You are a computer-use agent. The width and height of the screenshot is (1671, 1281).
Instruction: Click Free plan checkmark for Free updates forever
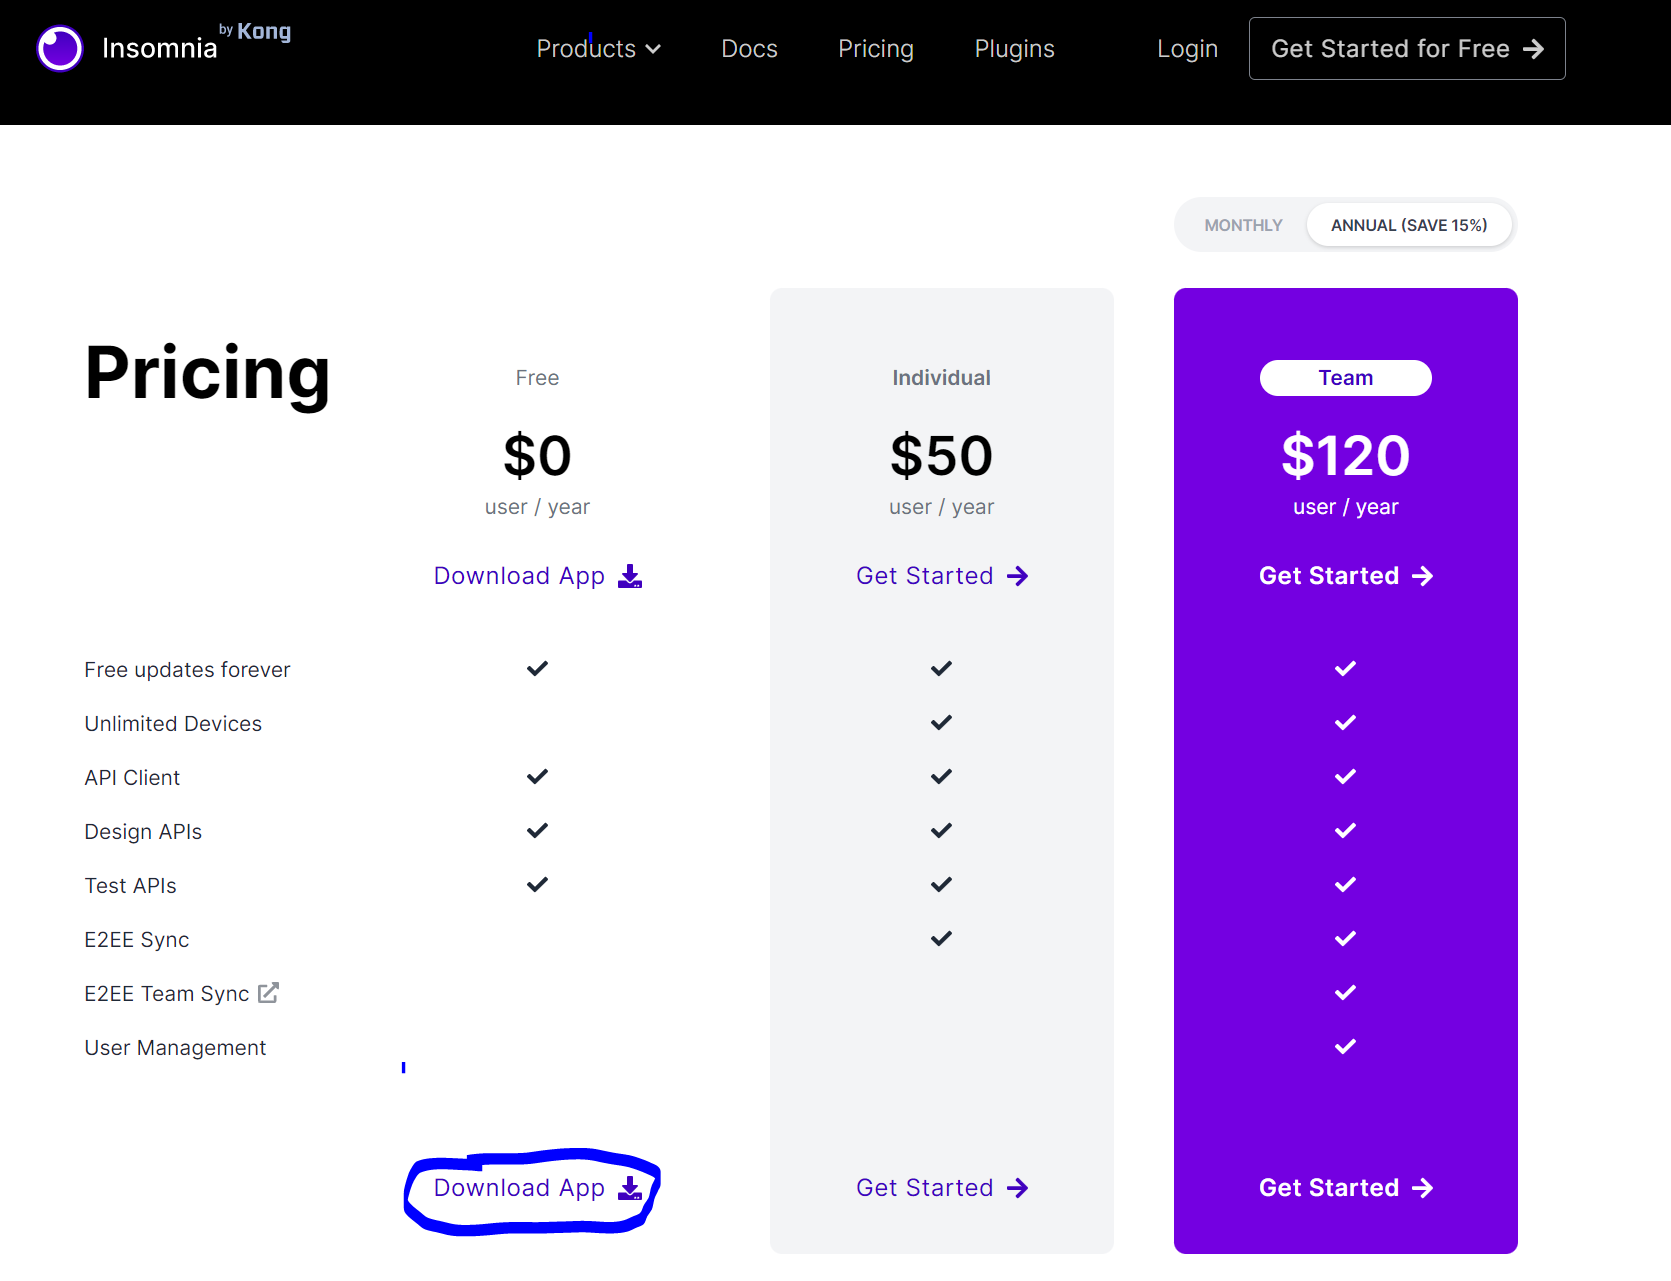(x=538, y=668)
